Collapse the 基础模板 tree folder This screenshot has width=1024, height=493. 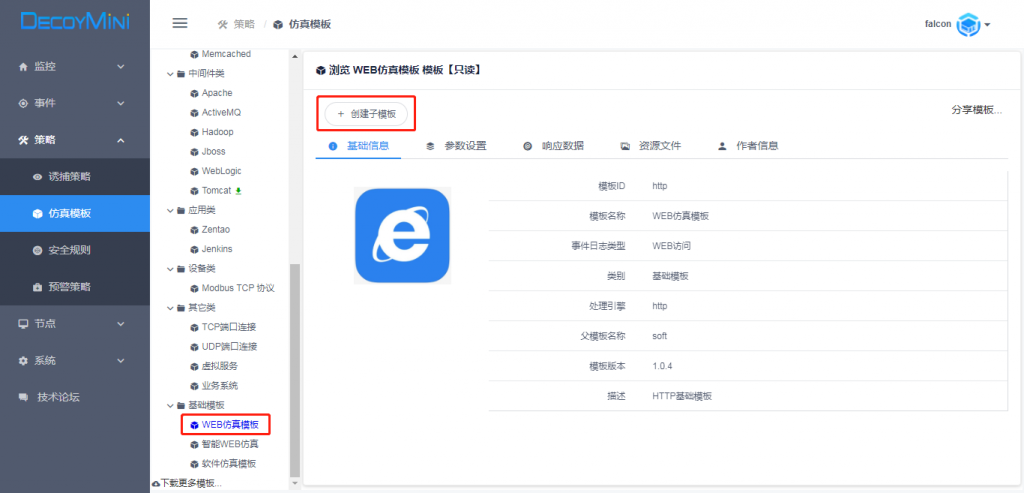(x=171, y=406)
